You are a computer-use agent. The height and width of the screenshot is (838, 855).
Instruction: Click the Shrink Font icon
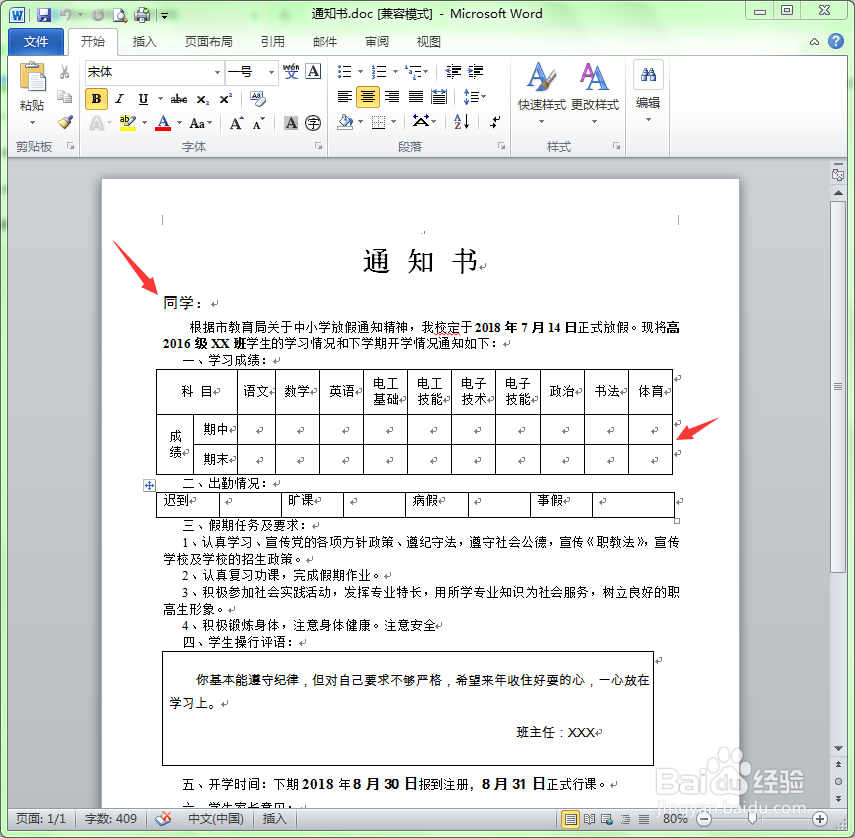[258, 124]
